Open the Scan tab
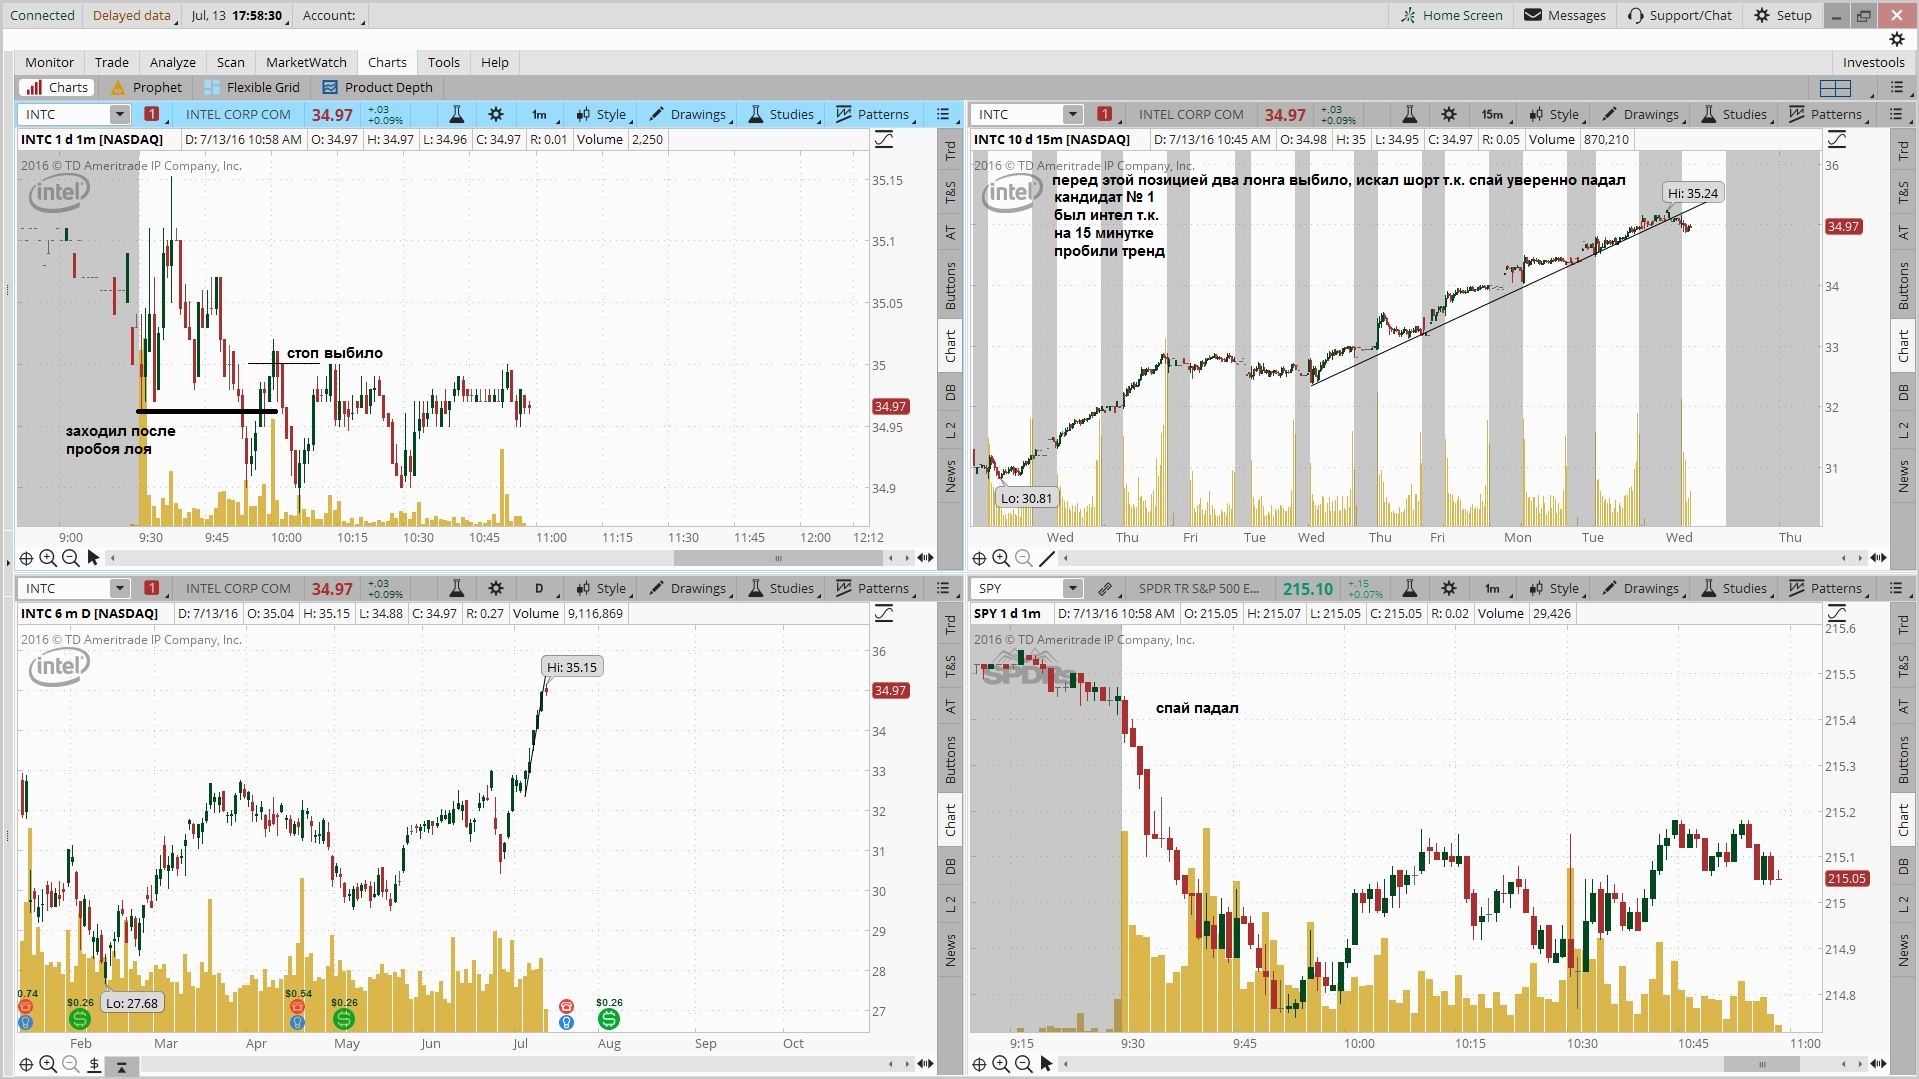Image resolution: width=1919 pixels, height=1079 pixels. click(231, 62)
